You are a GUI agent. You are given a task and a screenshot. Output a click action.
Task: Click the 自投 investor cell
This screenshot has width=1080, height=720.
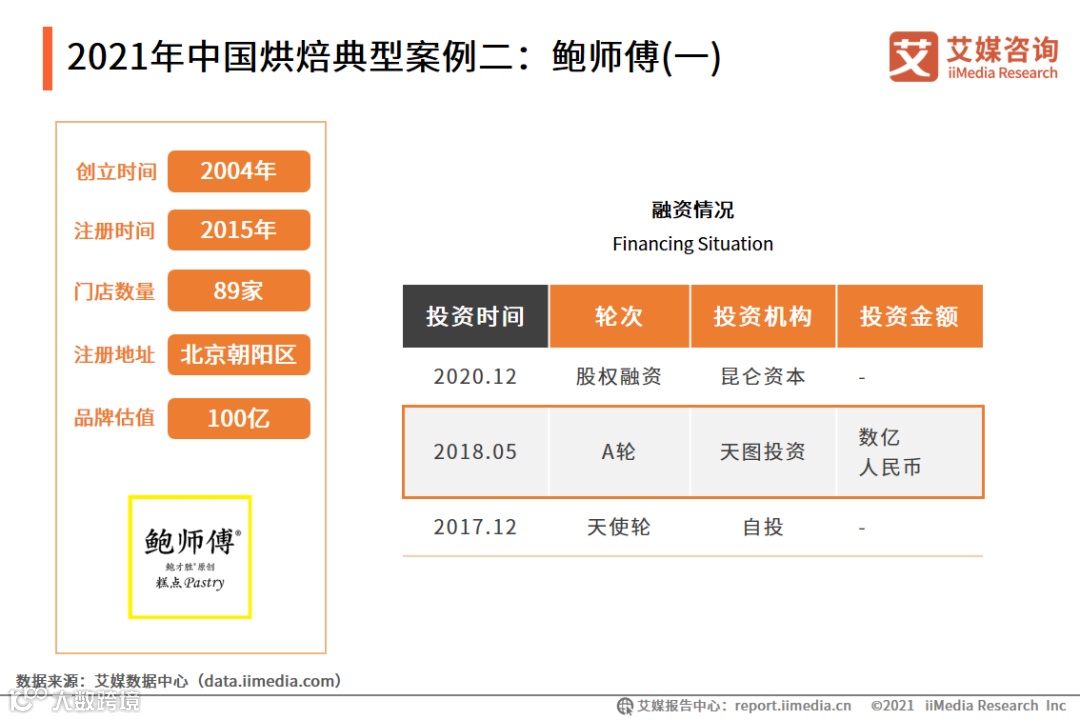tap(763, 527)
